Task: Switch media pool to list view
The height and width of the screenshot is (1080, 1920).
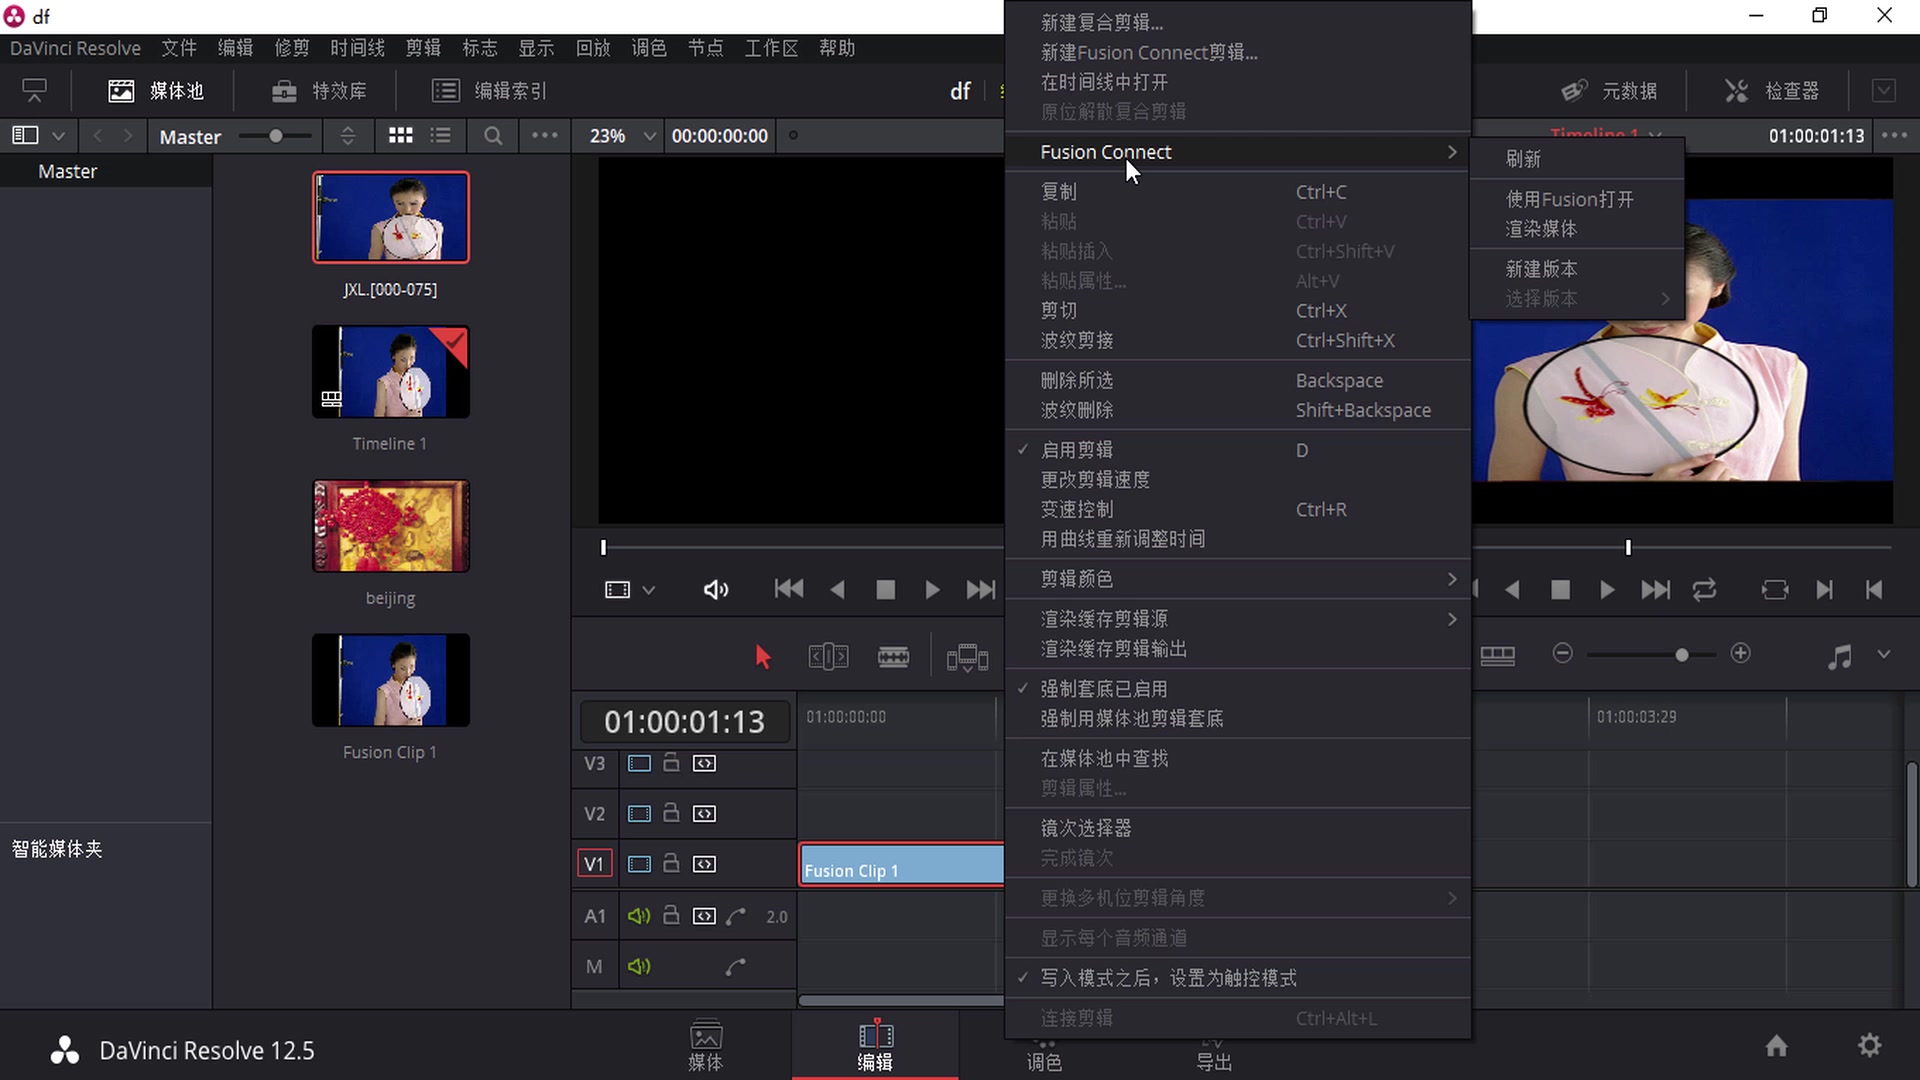Action: 440,136
